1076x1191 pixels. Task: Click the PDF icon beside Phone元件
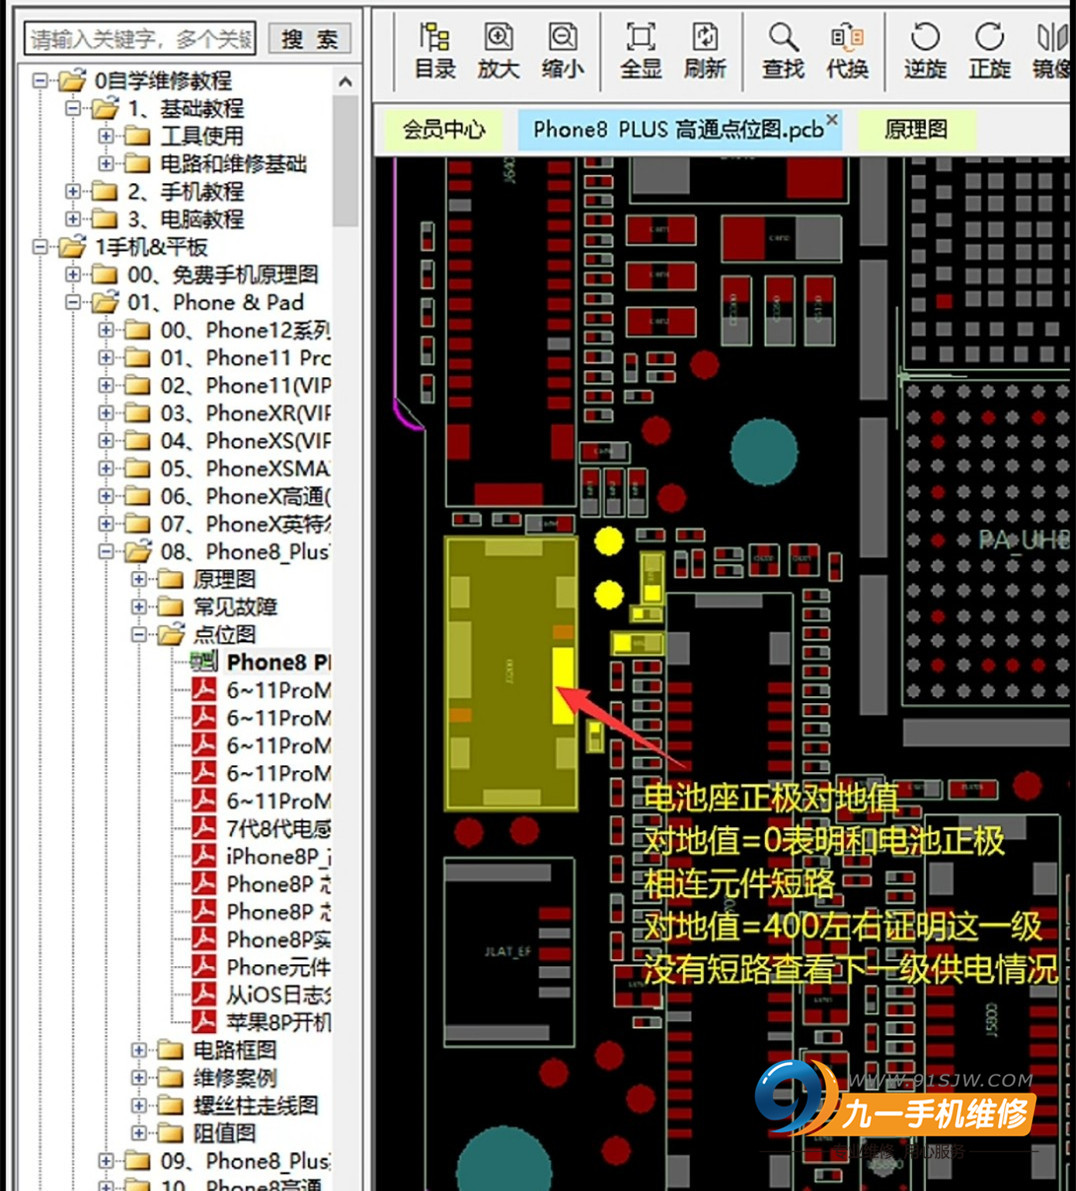coord(204,967)
